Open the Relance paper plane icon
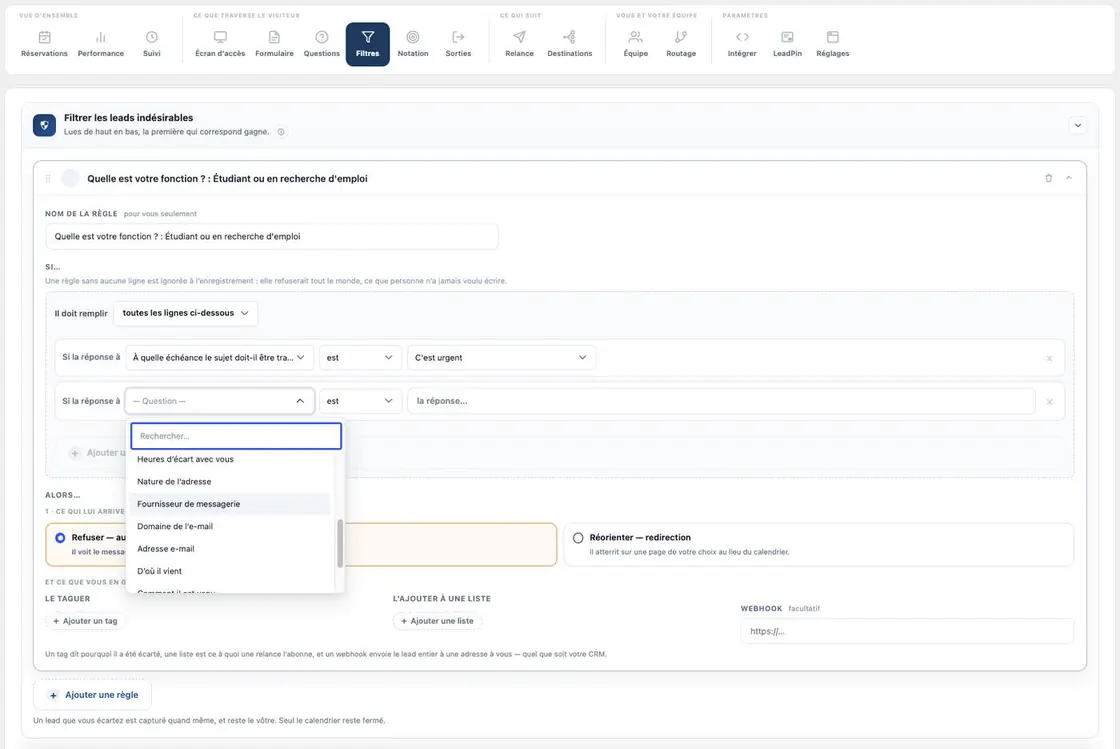This screenshot has height=749, width=1120. pyautogui.click(x=519, y=37)
